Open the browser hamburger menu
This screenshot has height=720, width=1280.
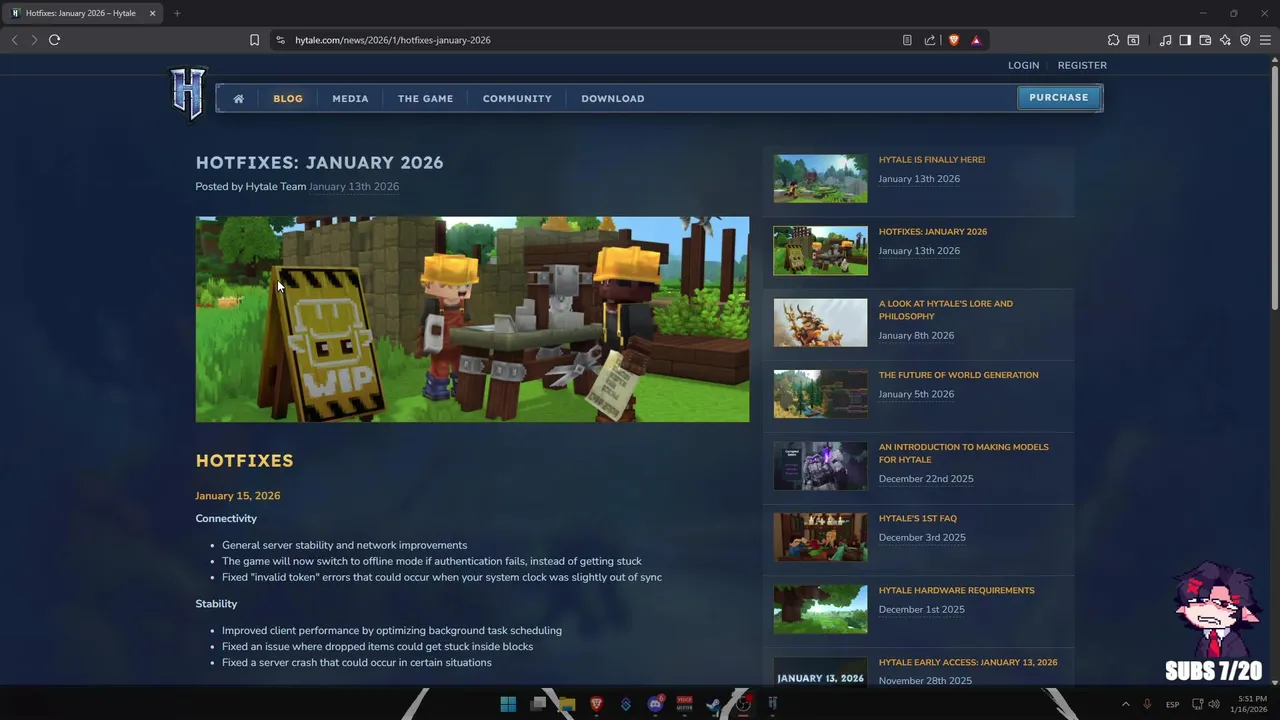(x=1265, y=40)
